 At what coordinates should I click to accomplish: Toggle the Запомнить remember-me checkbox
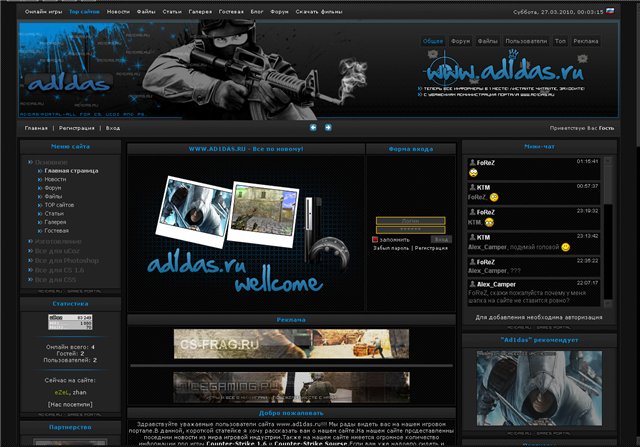click(x=375, y=240)
